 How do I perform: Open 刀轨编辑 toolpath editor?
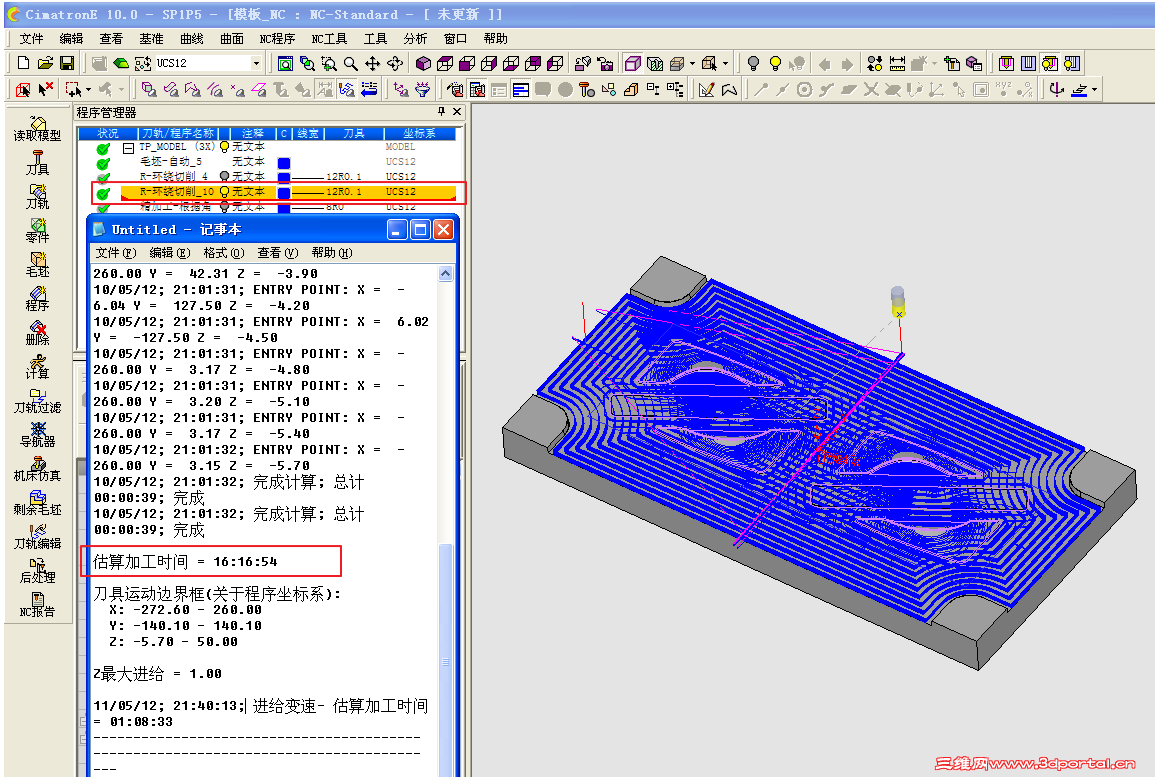(38, 536)
